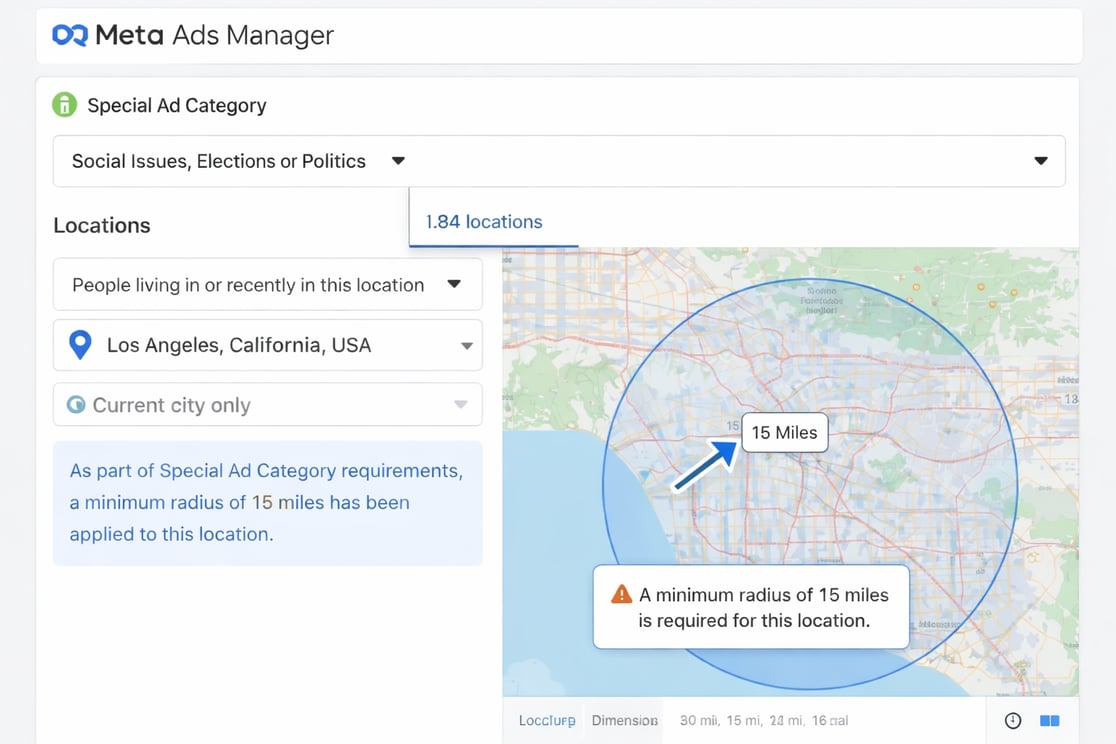Click the orange warning triangle icon
Screen dimensions: 1116x744
click(x=621, y=594)
